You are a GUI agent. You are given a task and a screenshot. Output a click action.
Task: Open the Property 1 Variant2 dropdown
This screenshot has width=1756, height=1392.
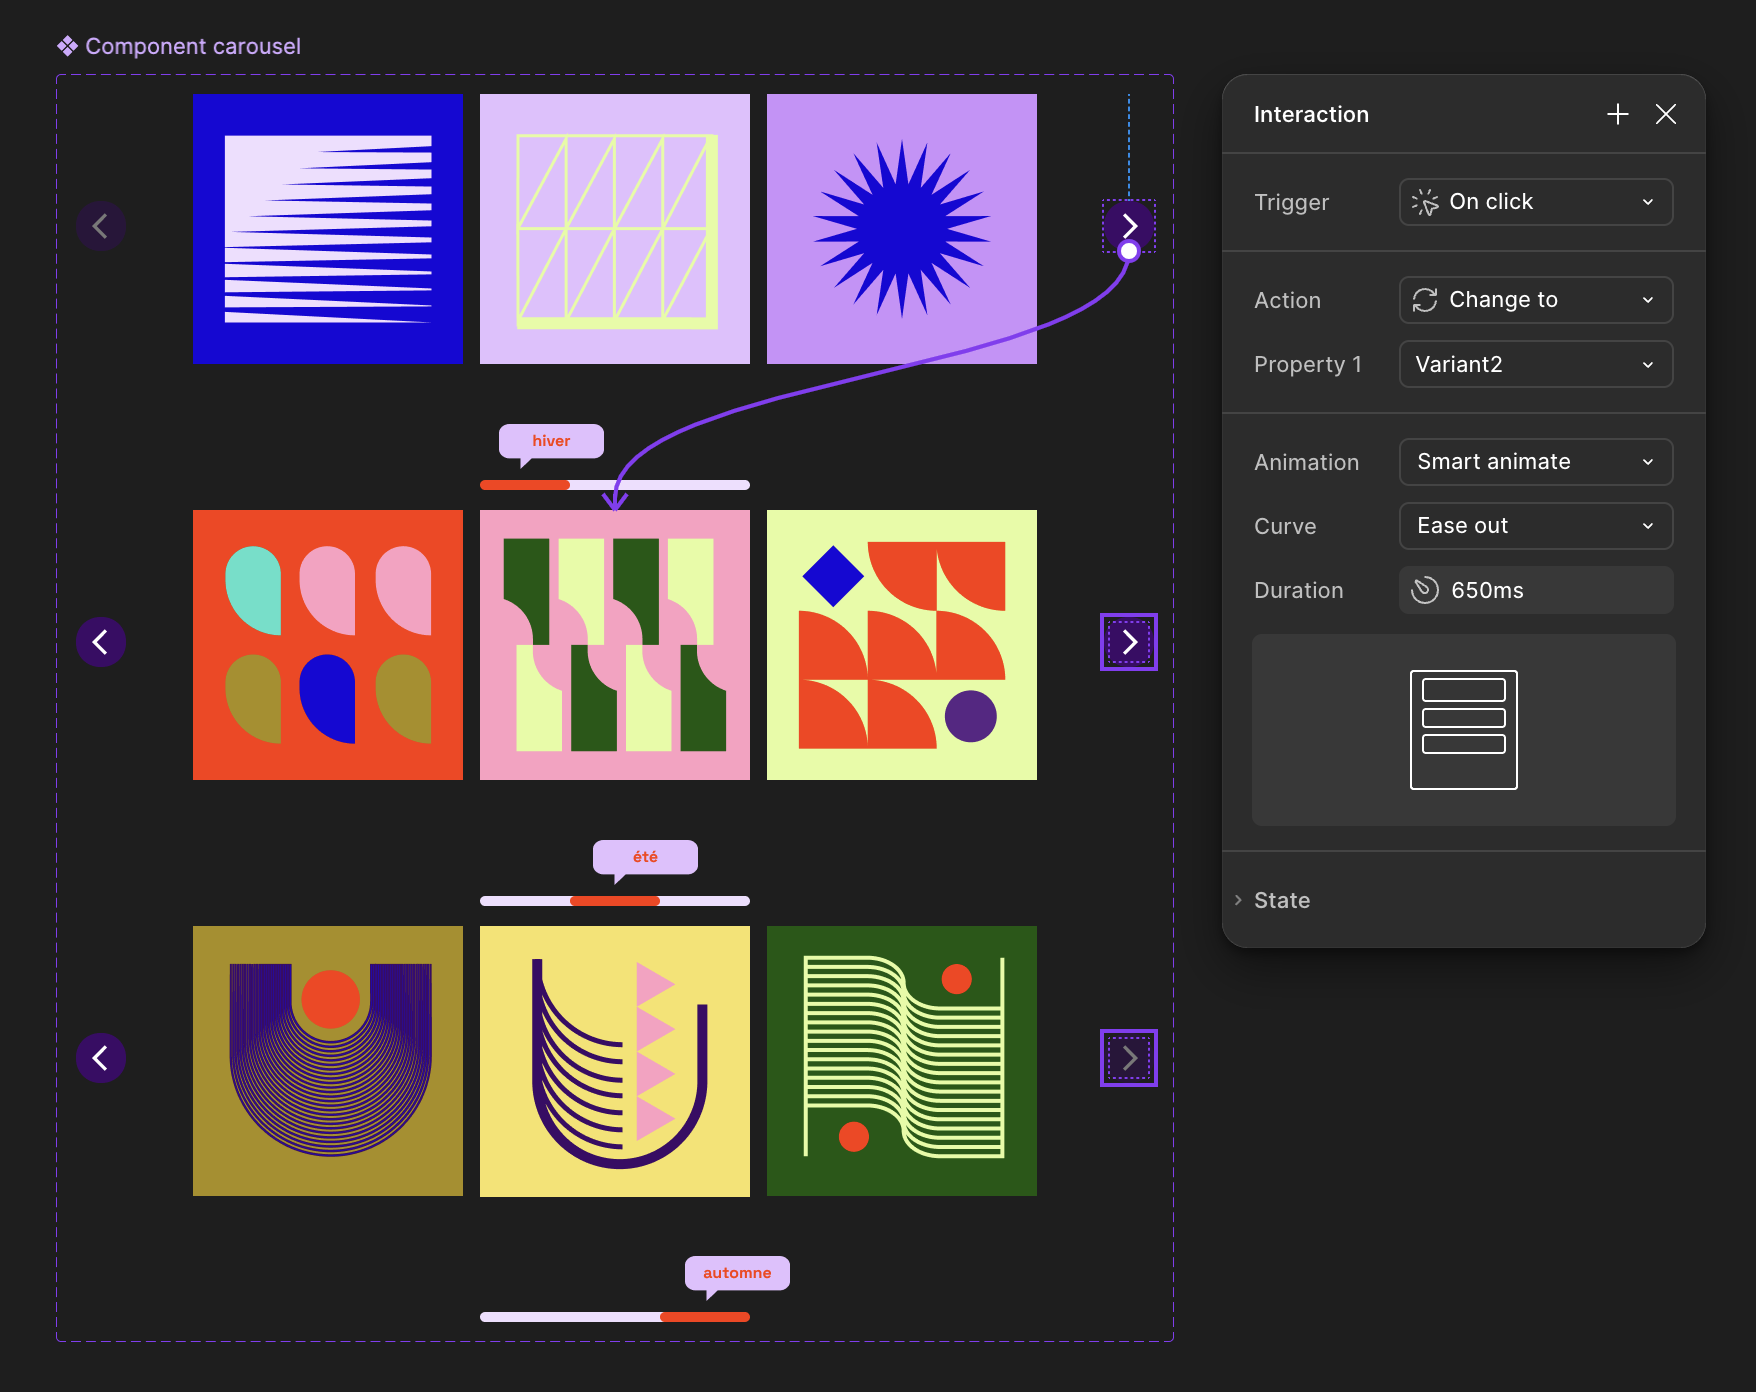tap(1535, 364)
